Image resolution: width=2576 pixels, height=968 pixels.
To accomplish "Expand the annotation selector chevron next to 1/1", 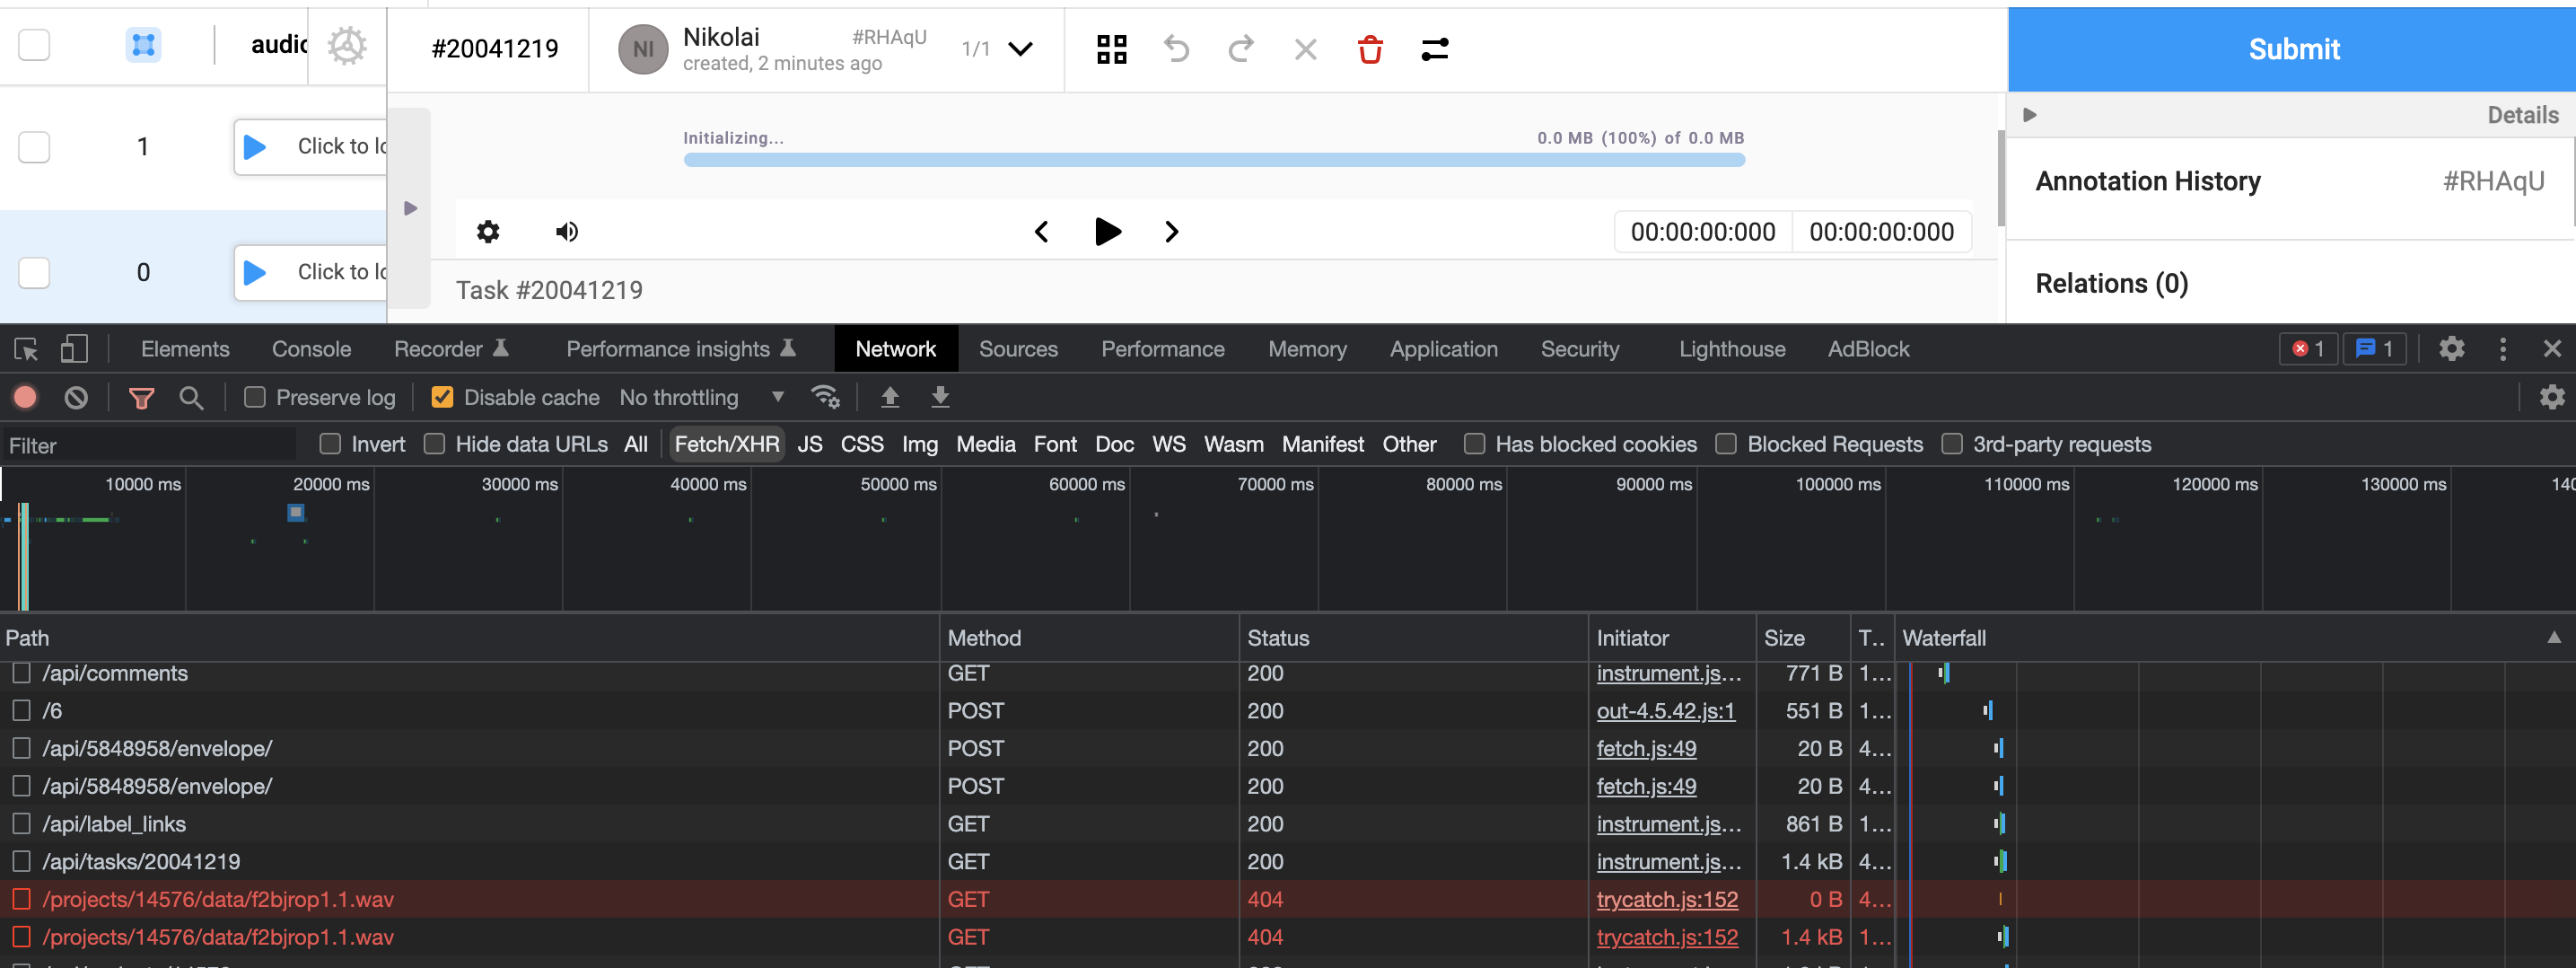I will click(x=1020, y=49).
